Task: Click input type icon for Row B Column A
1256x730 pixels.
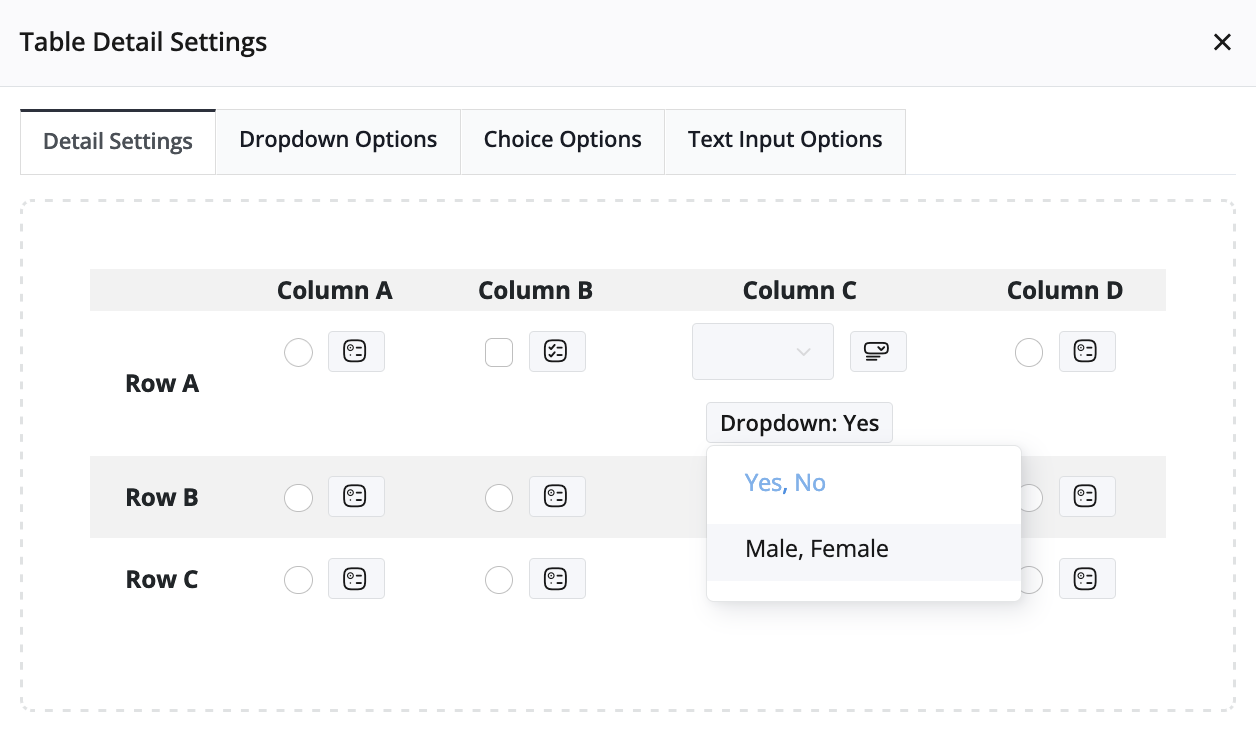Action: pyautogui.click(x=356, y=497)
